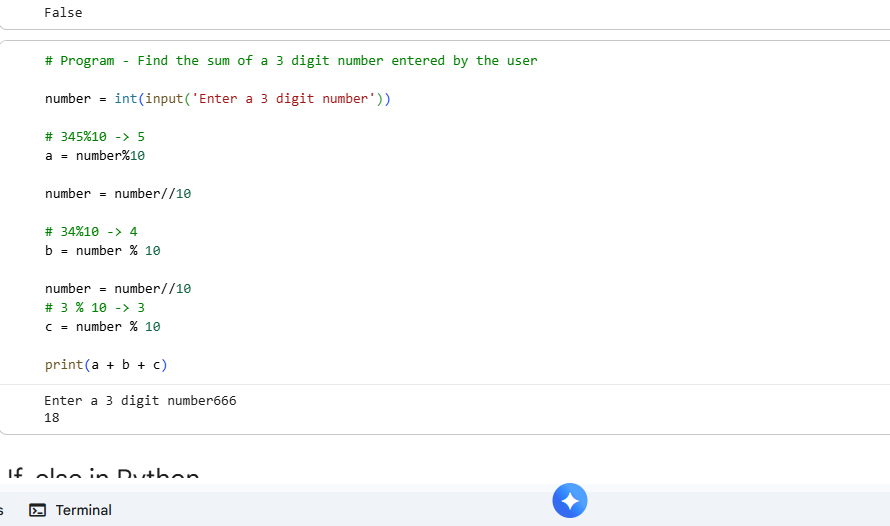The width and height of the screenshot is (890, 526).
Task: Click the print(a + b + c) statement
Action: coord(106,365)
